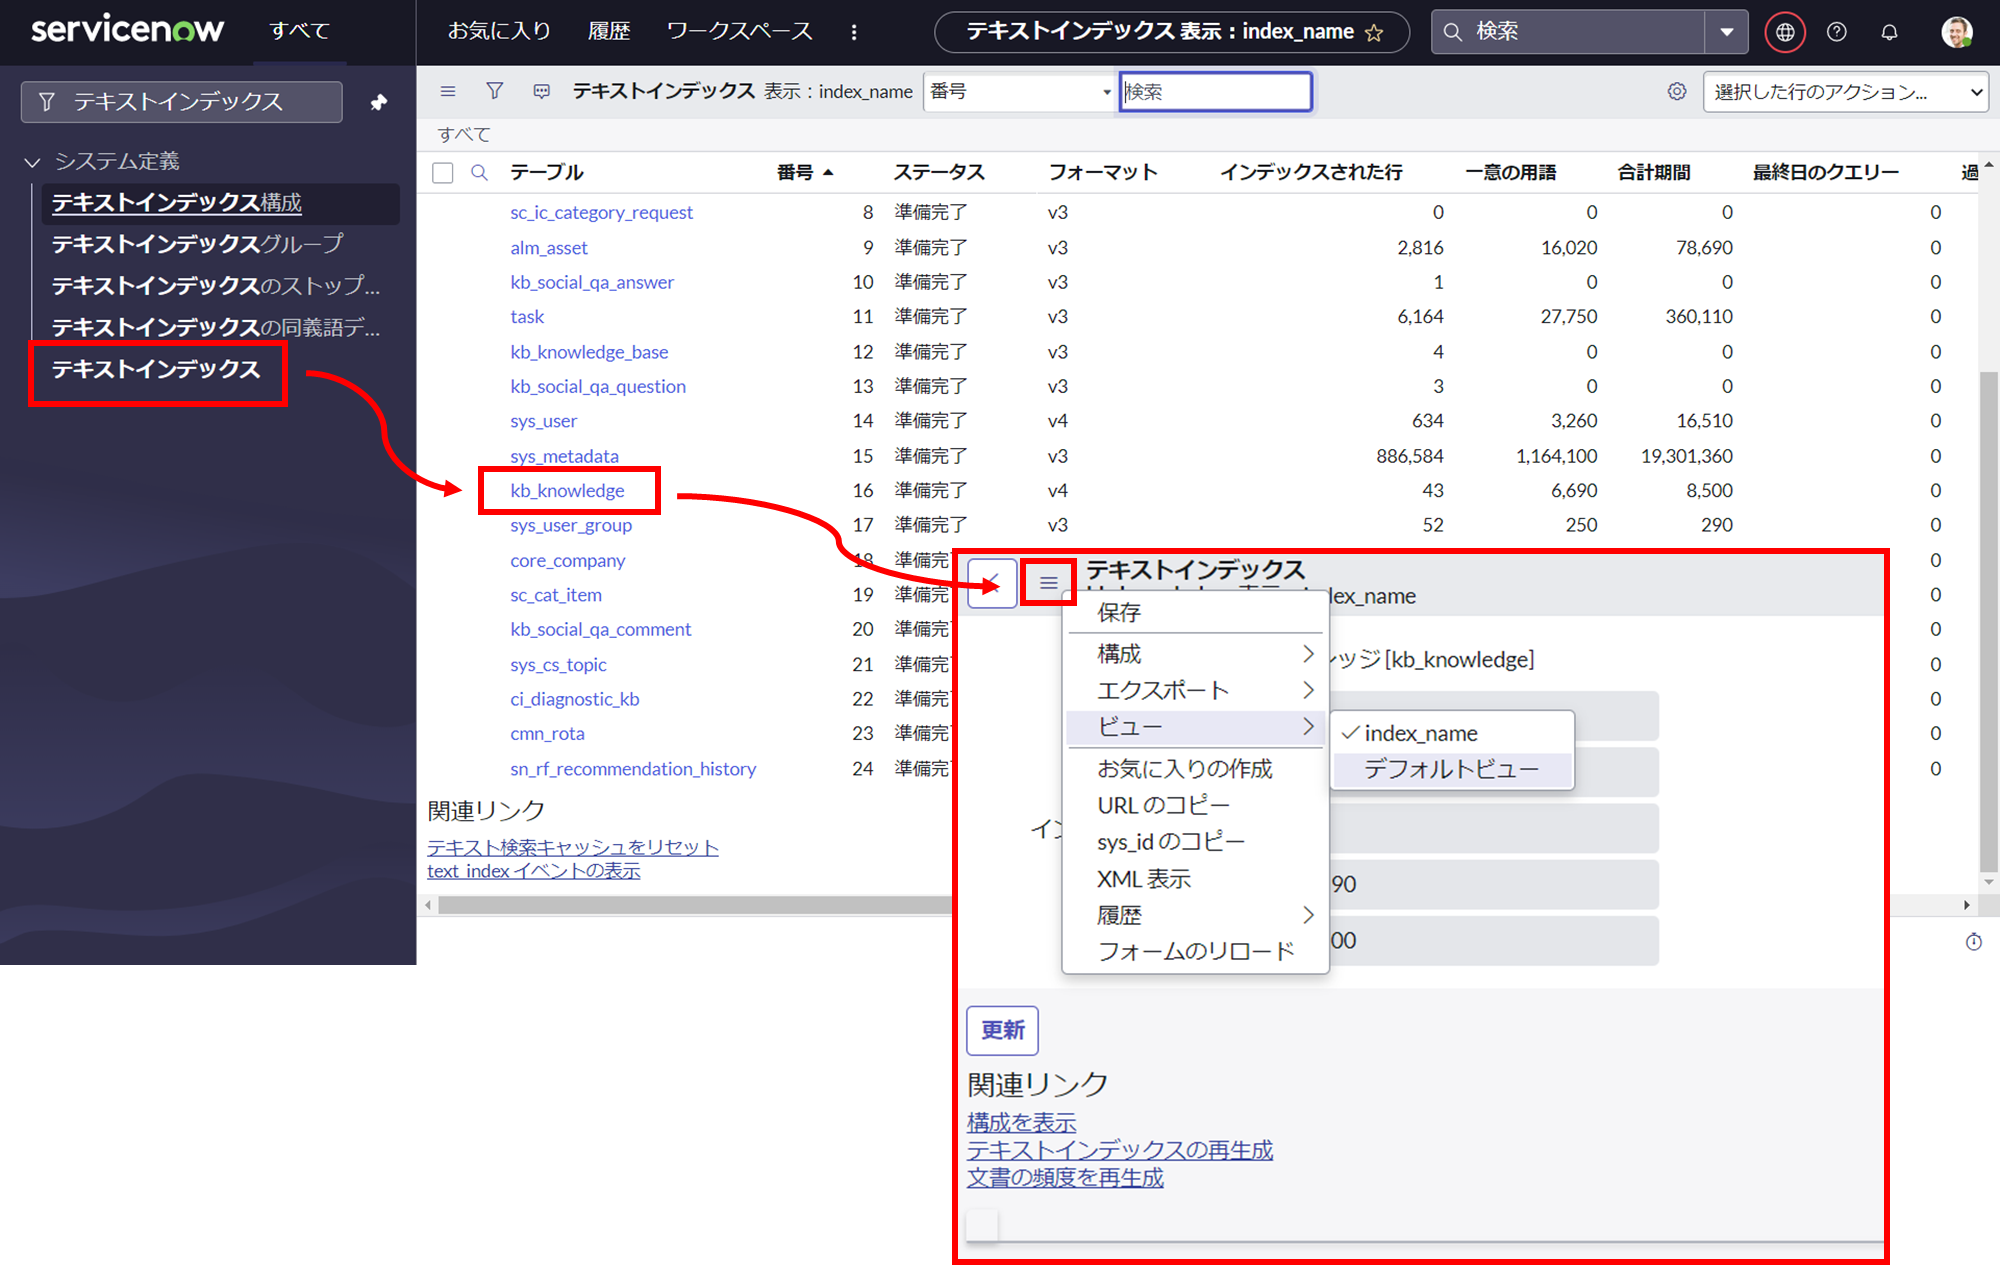Toggle the select-all rows checkbox

(x=442, y=172)
